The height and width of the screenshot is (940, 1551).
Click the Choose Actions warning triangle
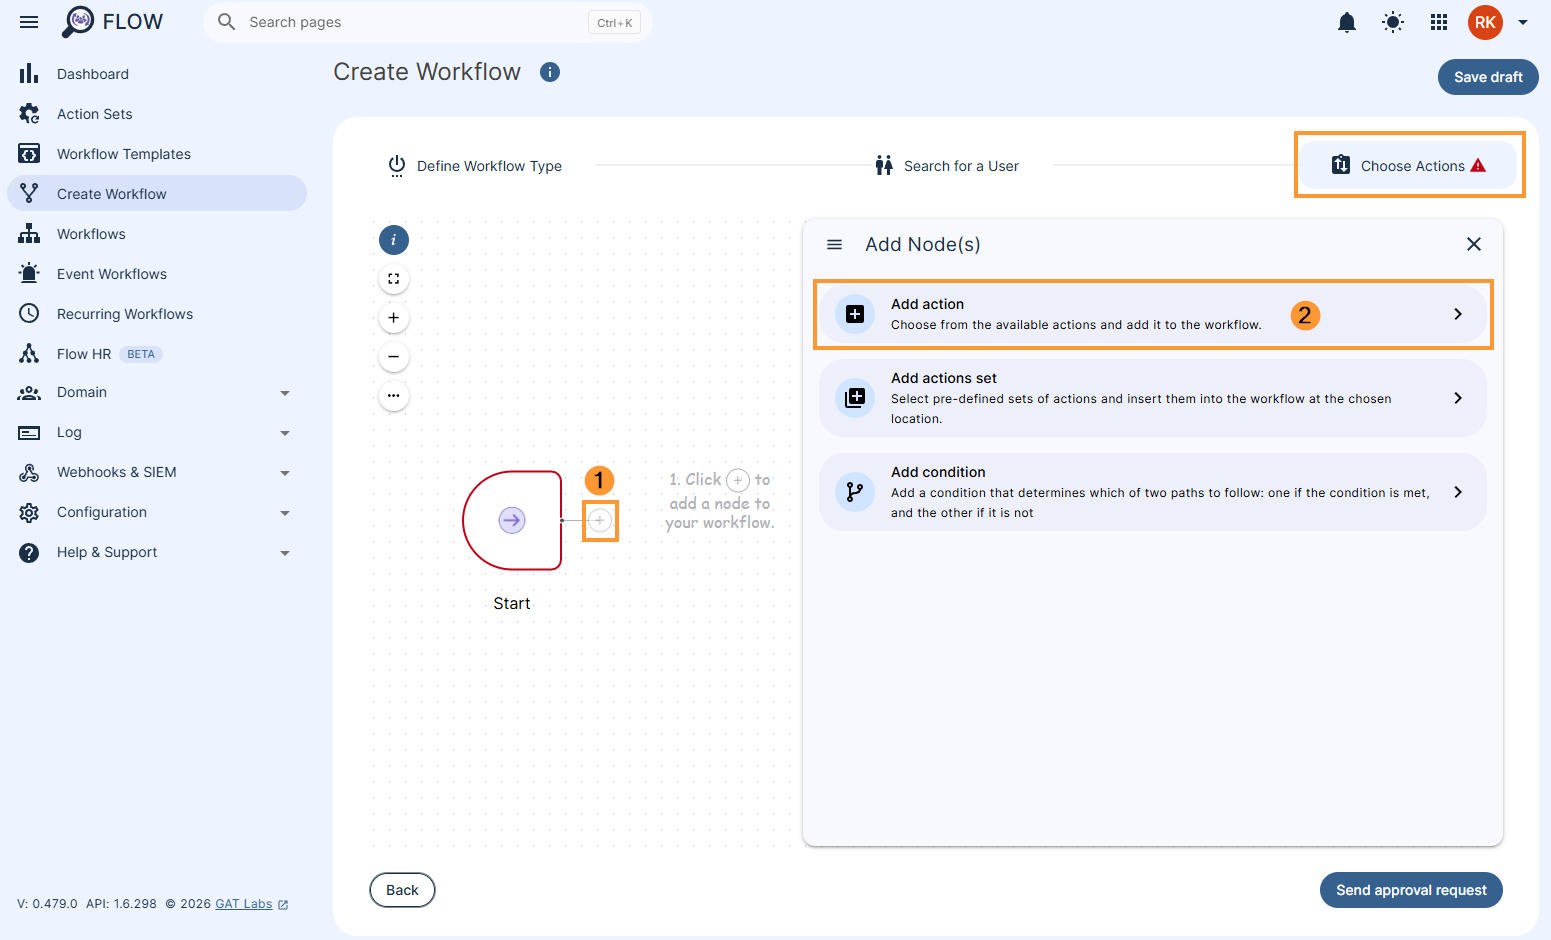pyautogui.click(x=1478, y=166)
